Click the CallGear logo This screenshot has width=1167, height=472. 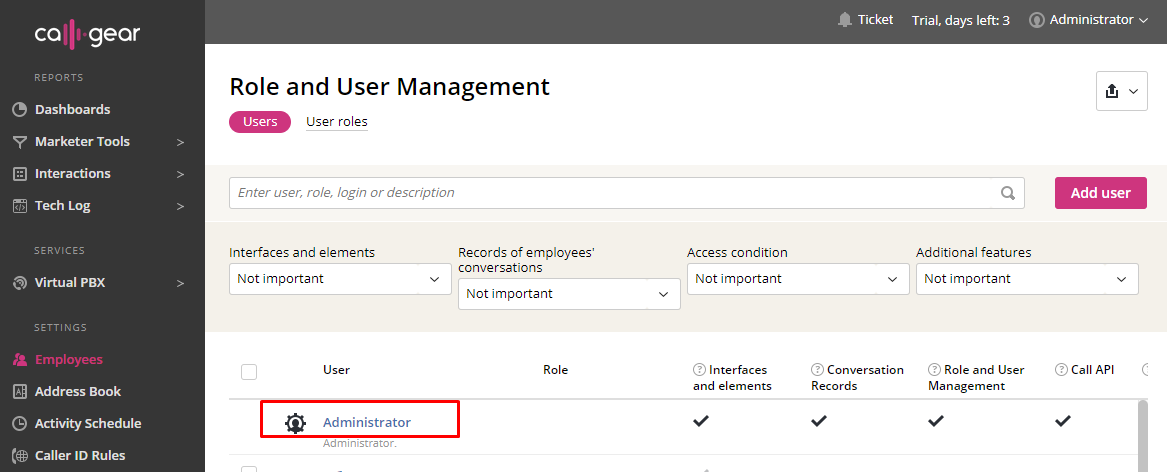(87, 35)
